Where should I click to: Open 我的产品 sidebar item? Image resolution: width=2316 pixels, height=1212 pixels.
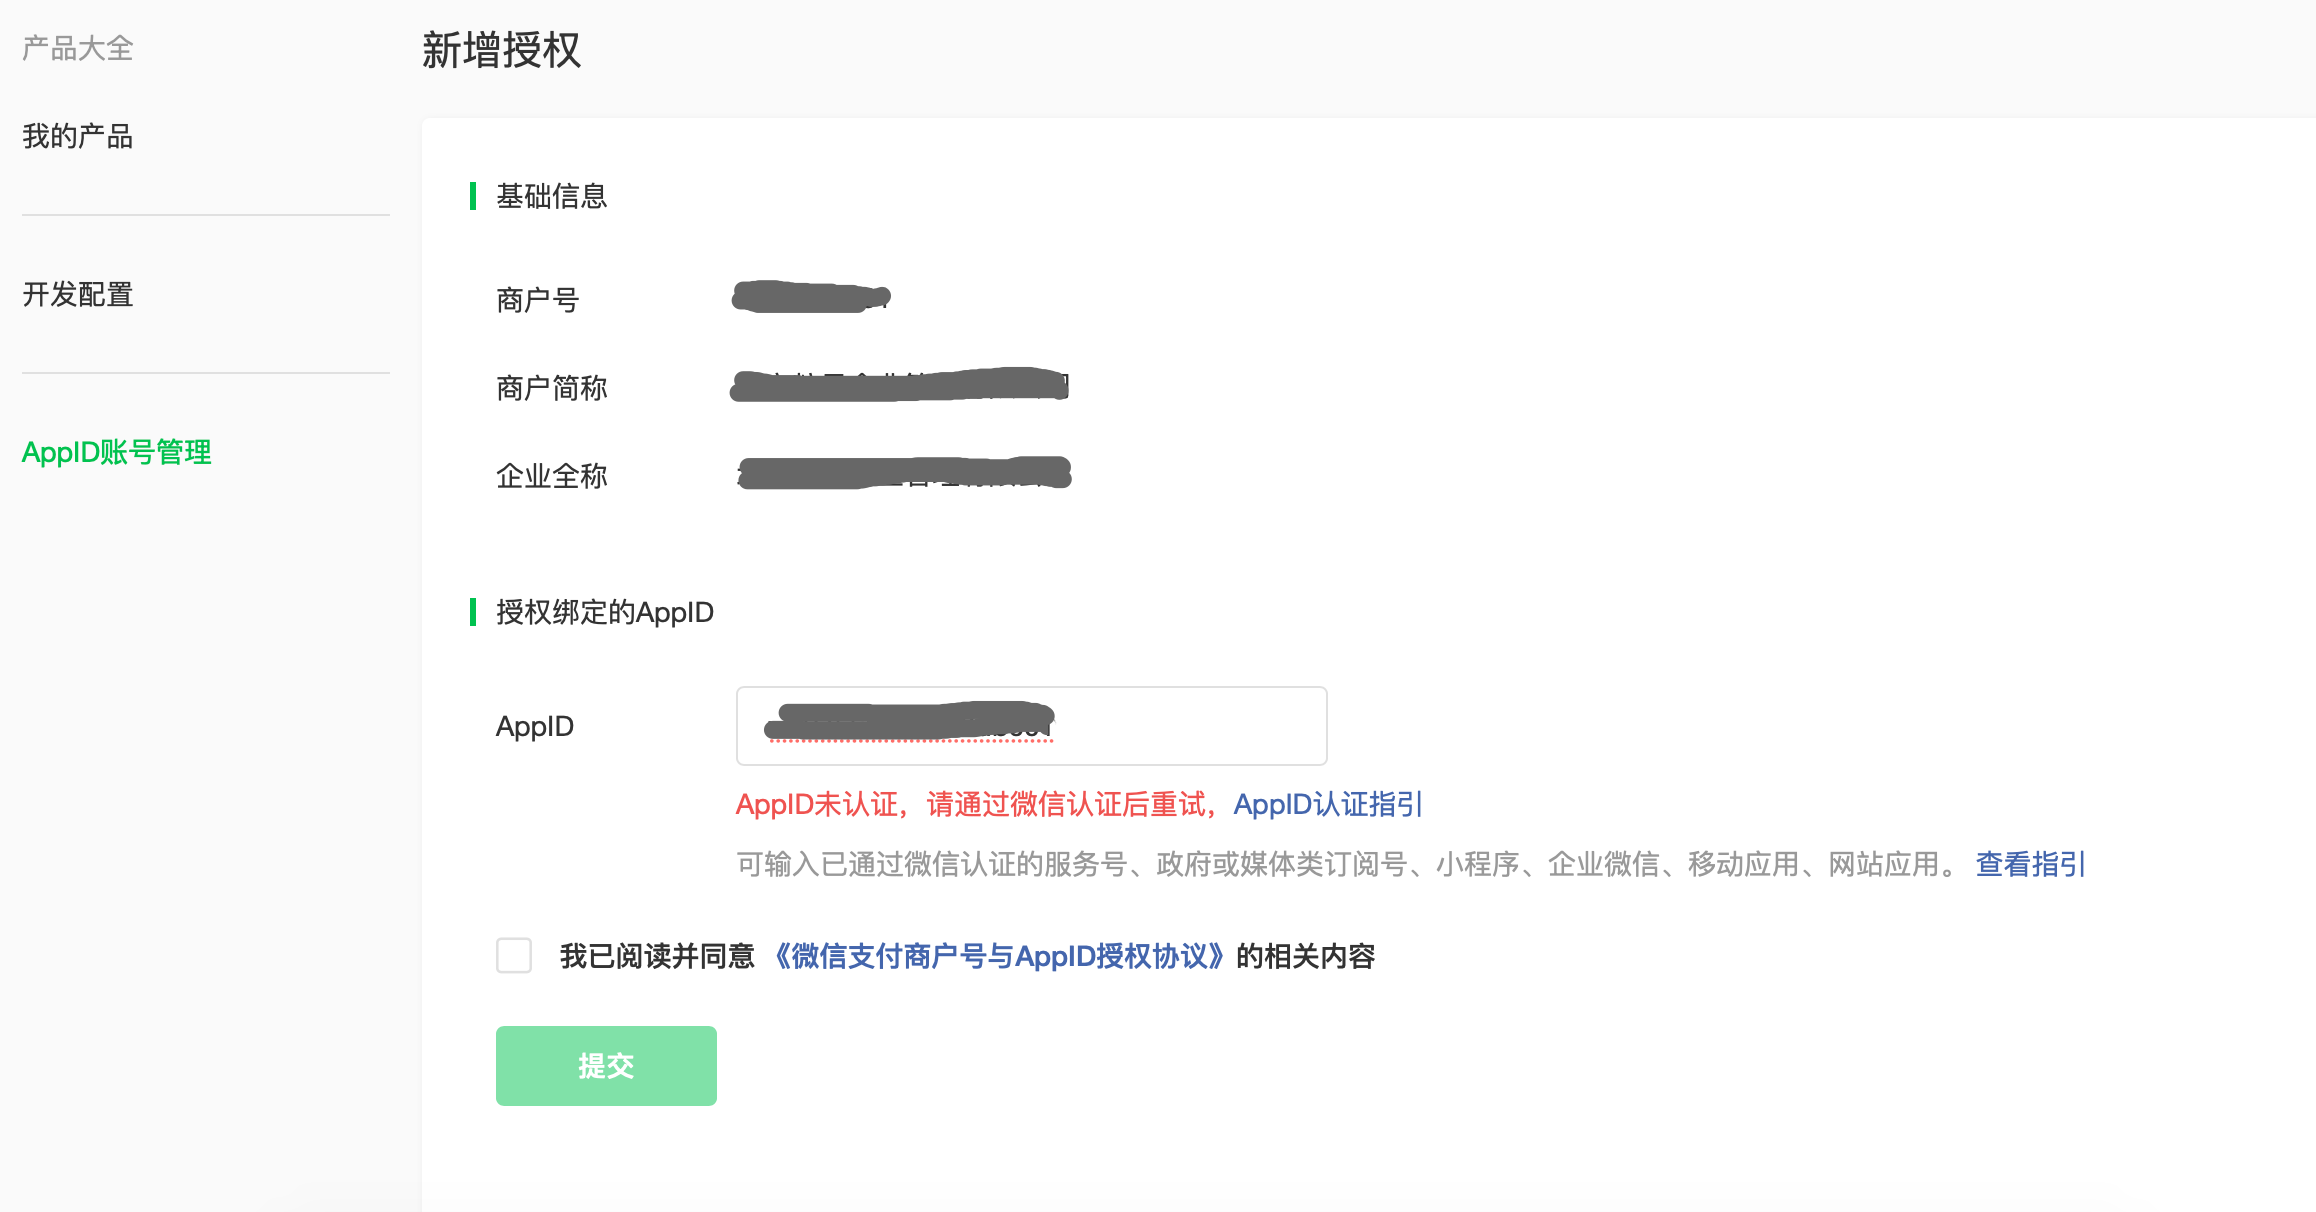[x=78, y=136]
